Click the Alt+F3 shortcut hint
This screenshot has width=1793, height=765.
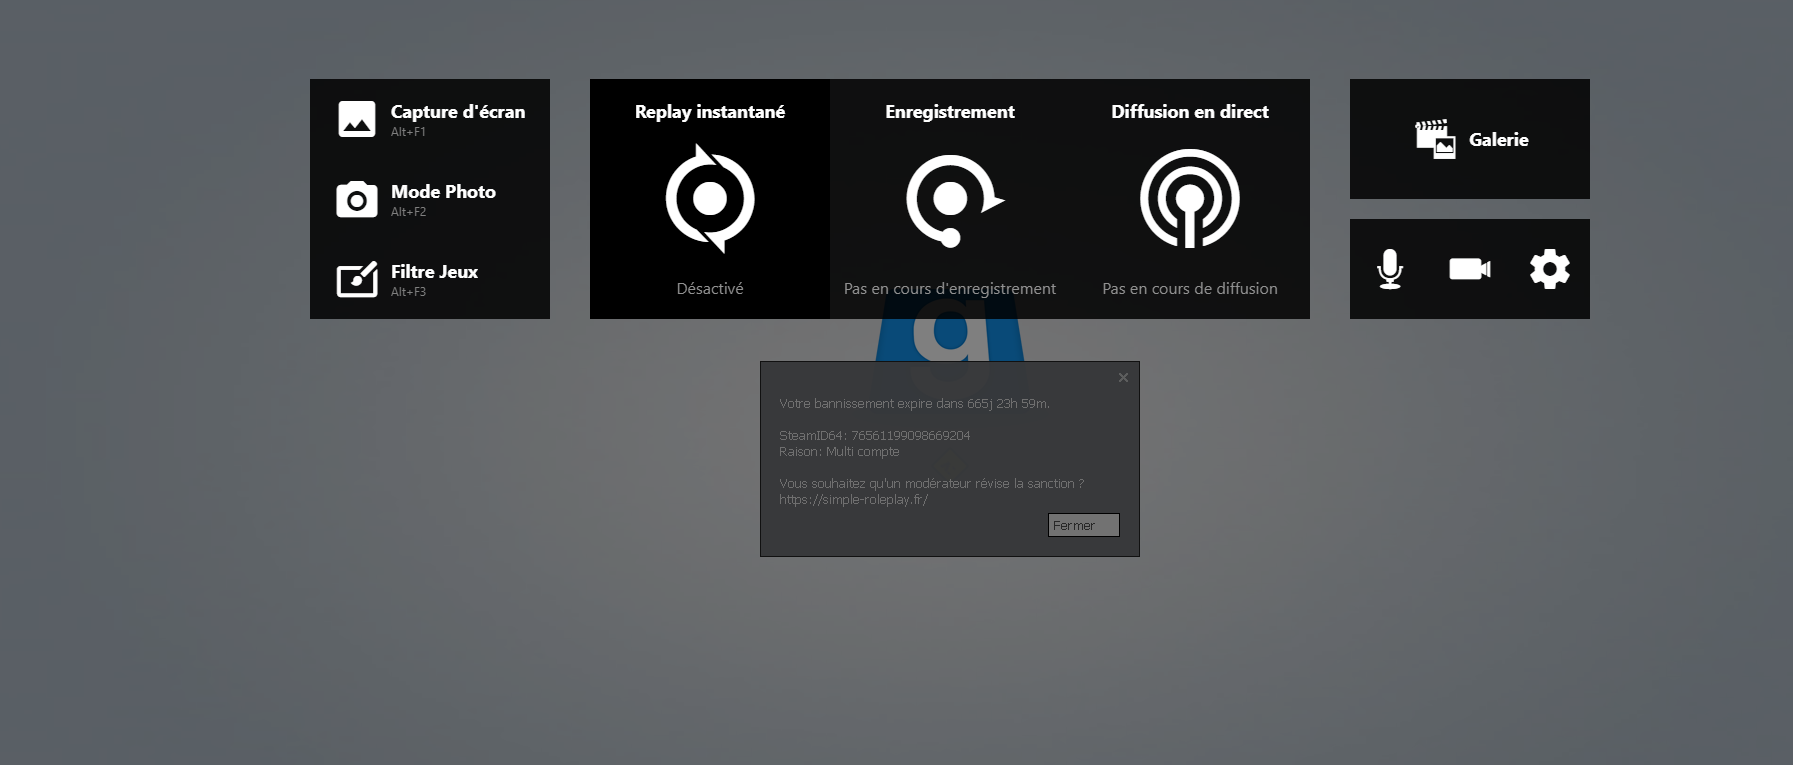(x=408, y=292)
